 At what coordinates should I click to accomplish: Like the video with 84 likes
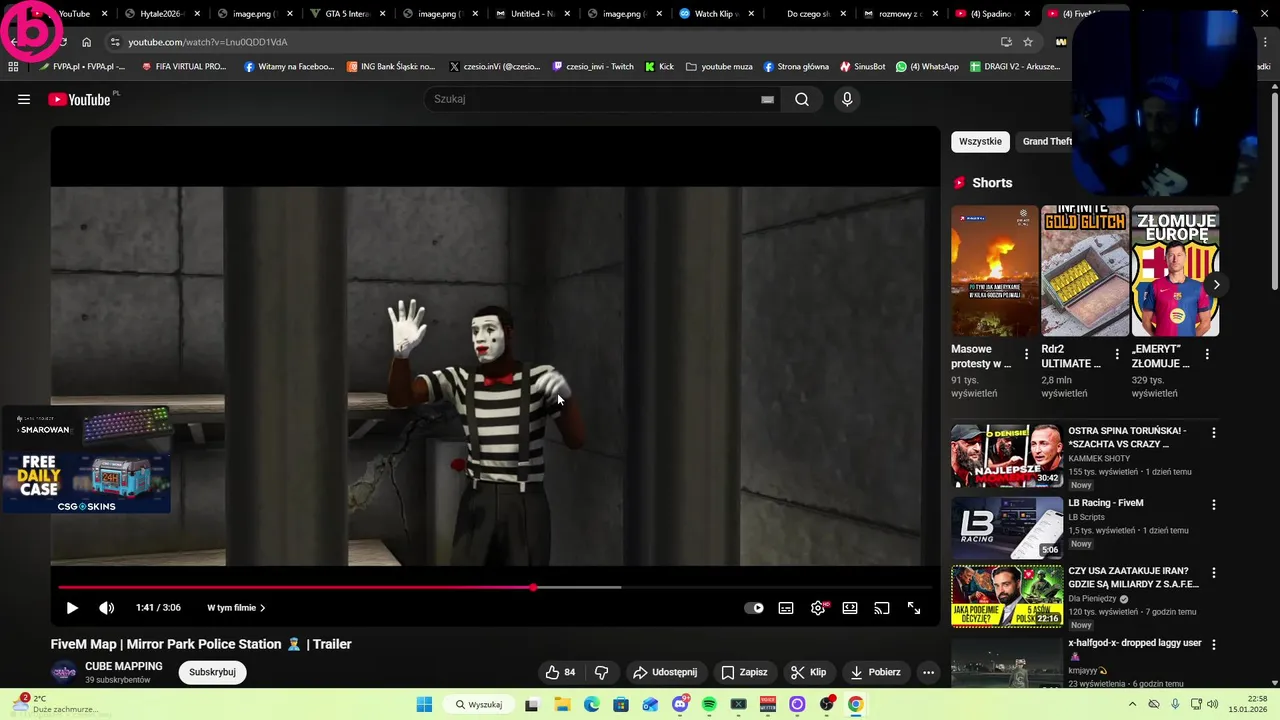[560, 672]
